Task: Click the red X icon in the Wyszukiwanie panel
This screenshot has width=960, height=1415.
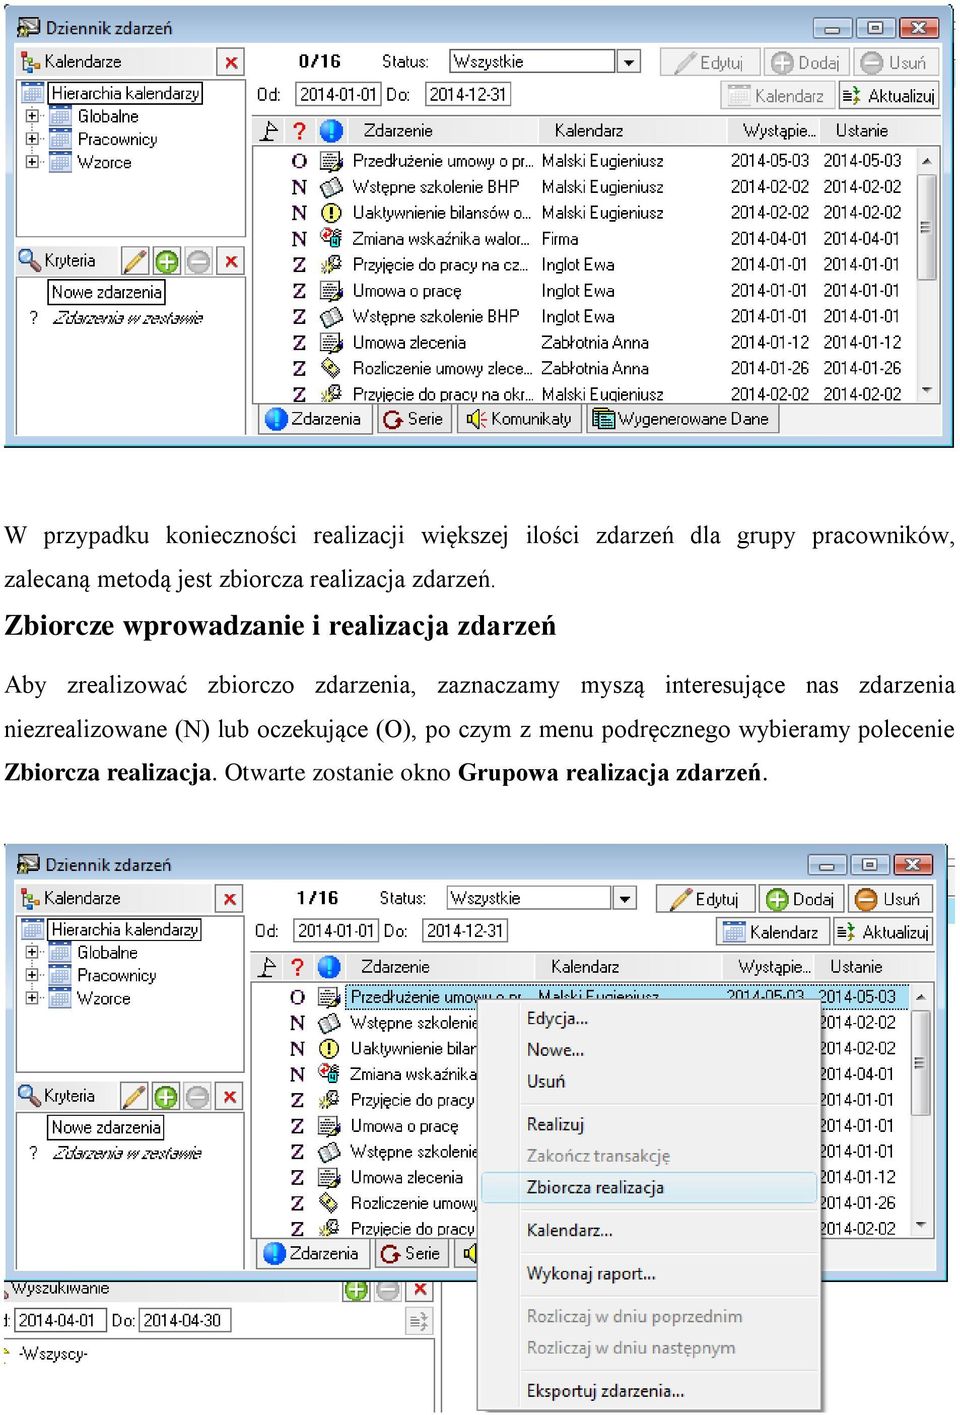Action: coord(421,1290)
